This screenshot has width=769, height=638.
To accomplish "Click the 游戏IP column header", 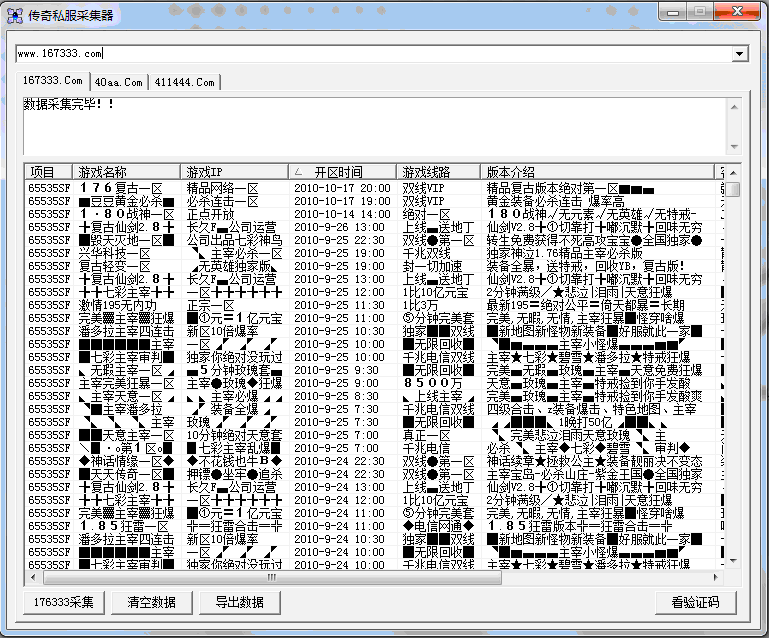I will pos(234,172).
